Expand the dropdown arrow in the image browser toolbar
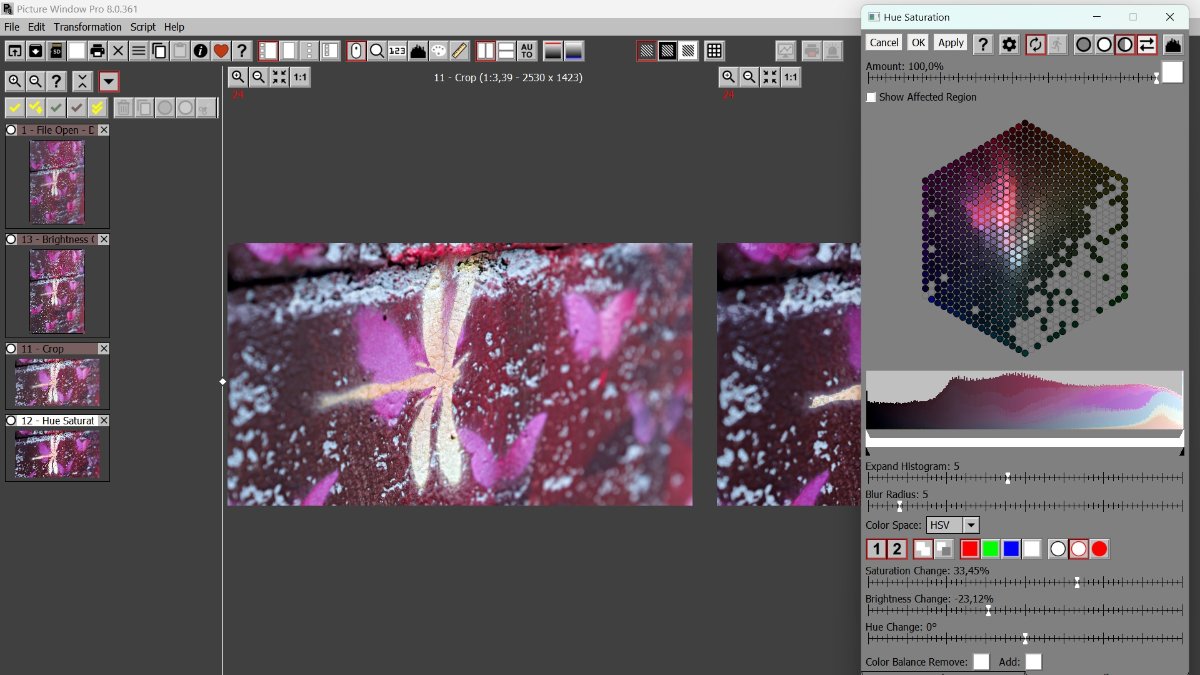The width and height of the screenshot is (1200, 675). 109,82
